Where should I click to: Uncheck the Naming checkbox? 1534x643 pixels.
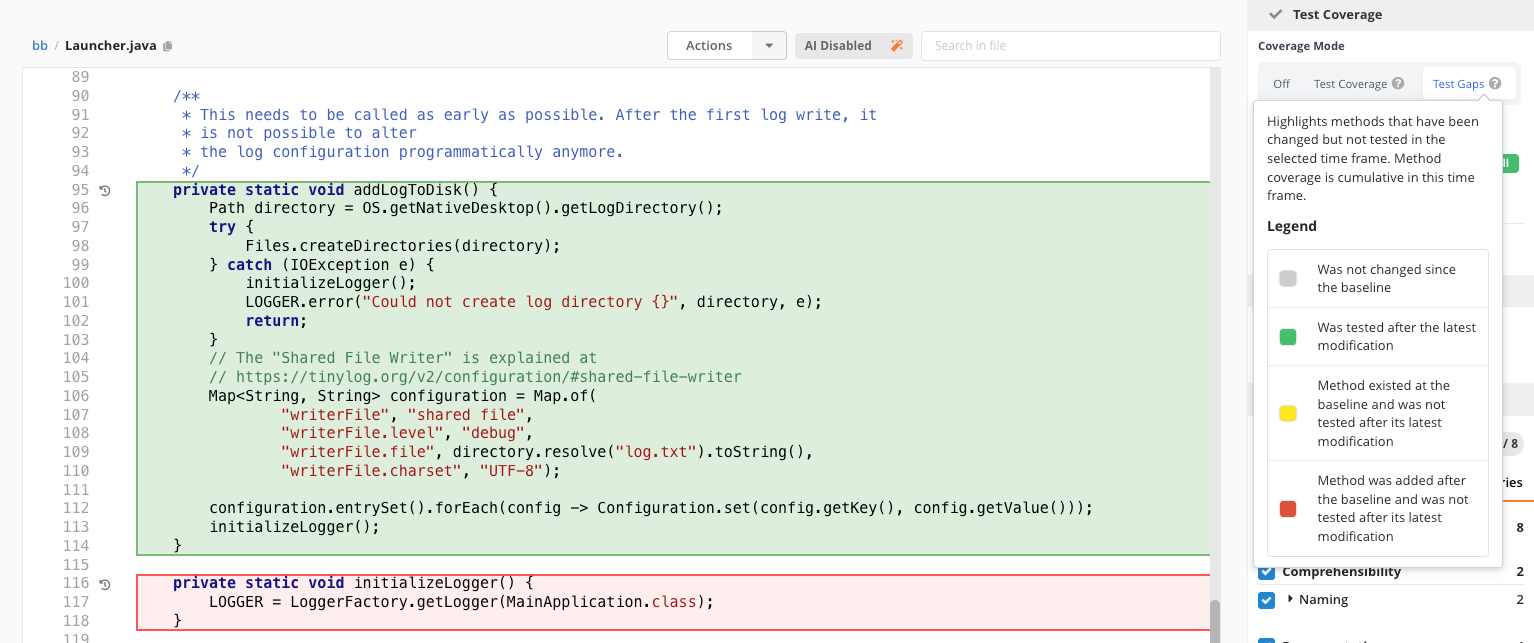1266,600
